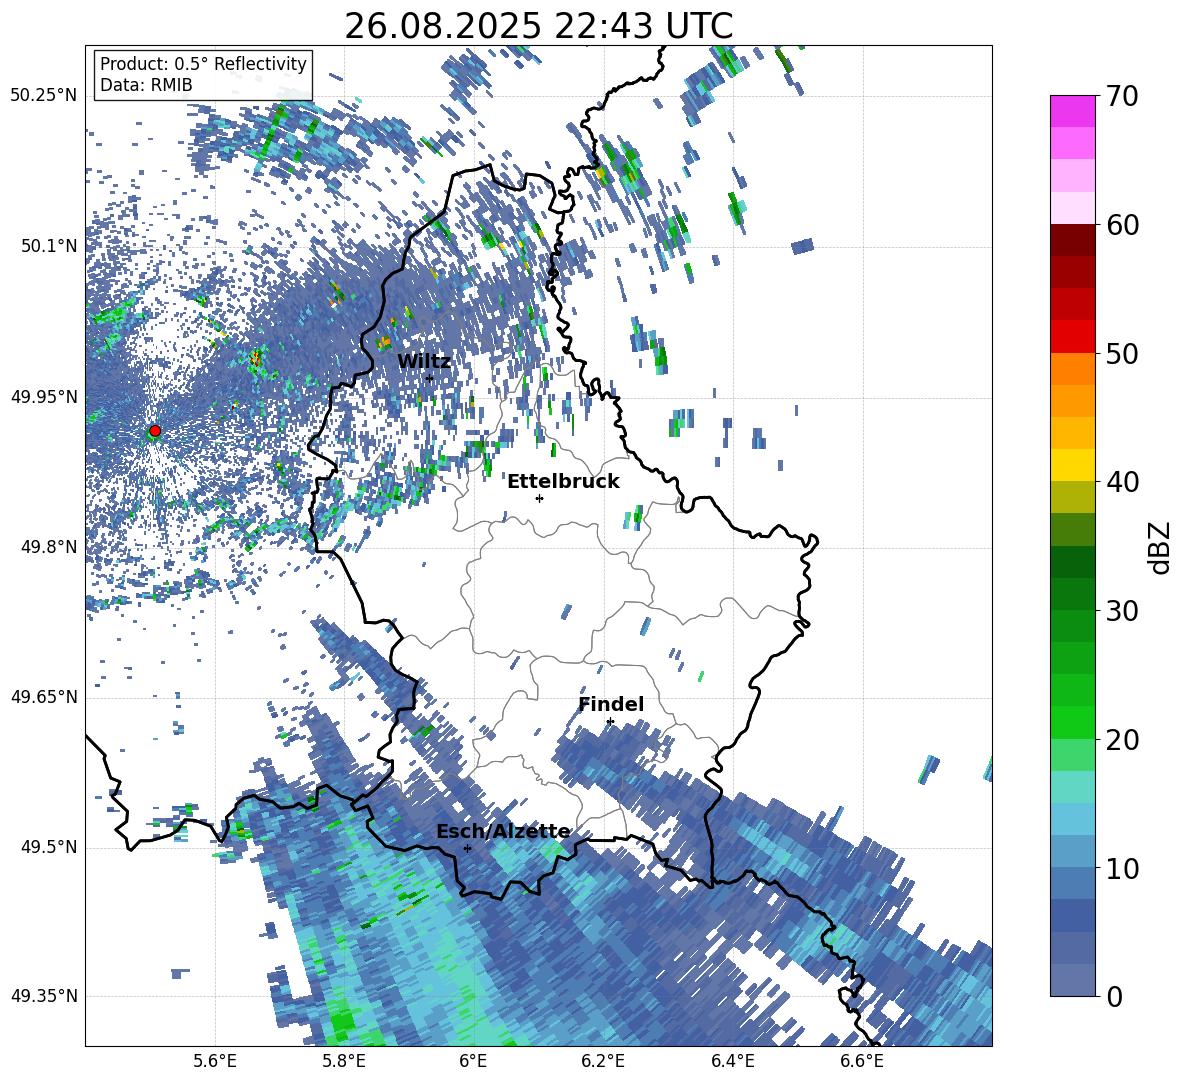Click the bright red colorbar segment near 50
This screenshot has width=1184, height=1081.
(1072, 337)
